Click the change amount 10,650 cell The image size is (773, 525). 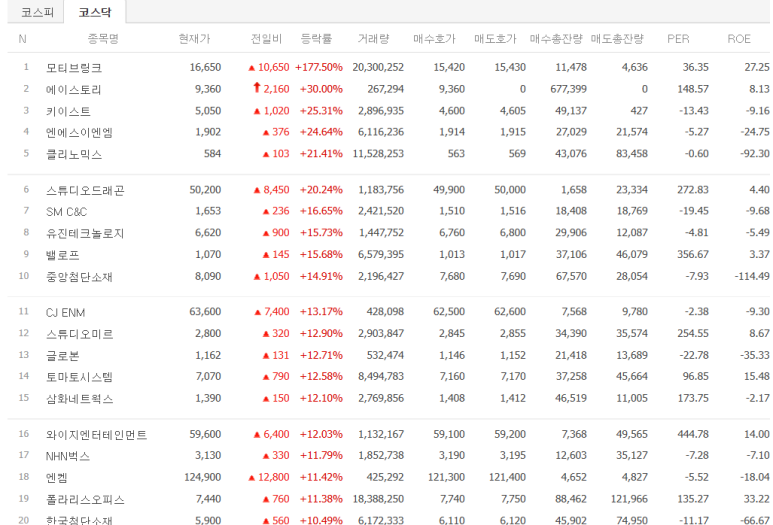pyautogui.click(x=274, y=67)
